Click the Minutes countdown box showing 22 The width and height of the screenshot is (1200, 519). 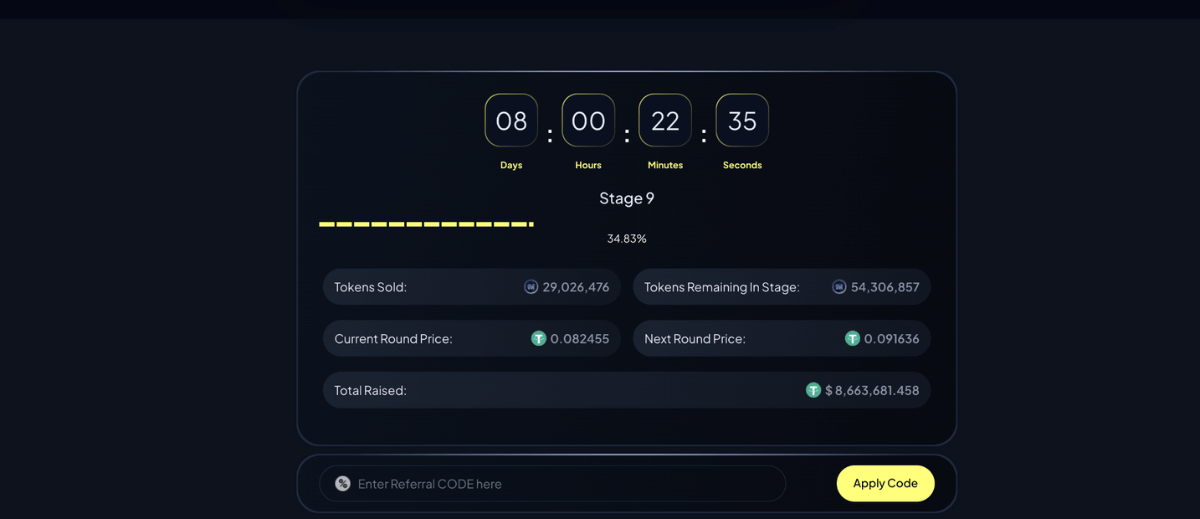click(x=665, y=121)
